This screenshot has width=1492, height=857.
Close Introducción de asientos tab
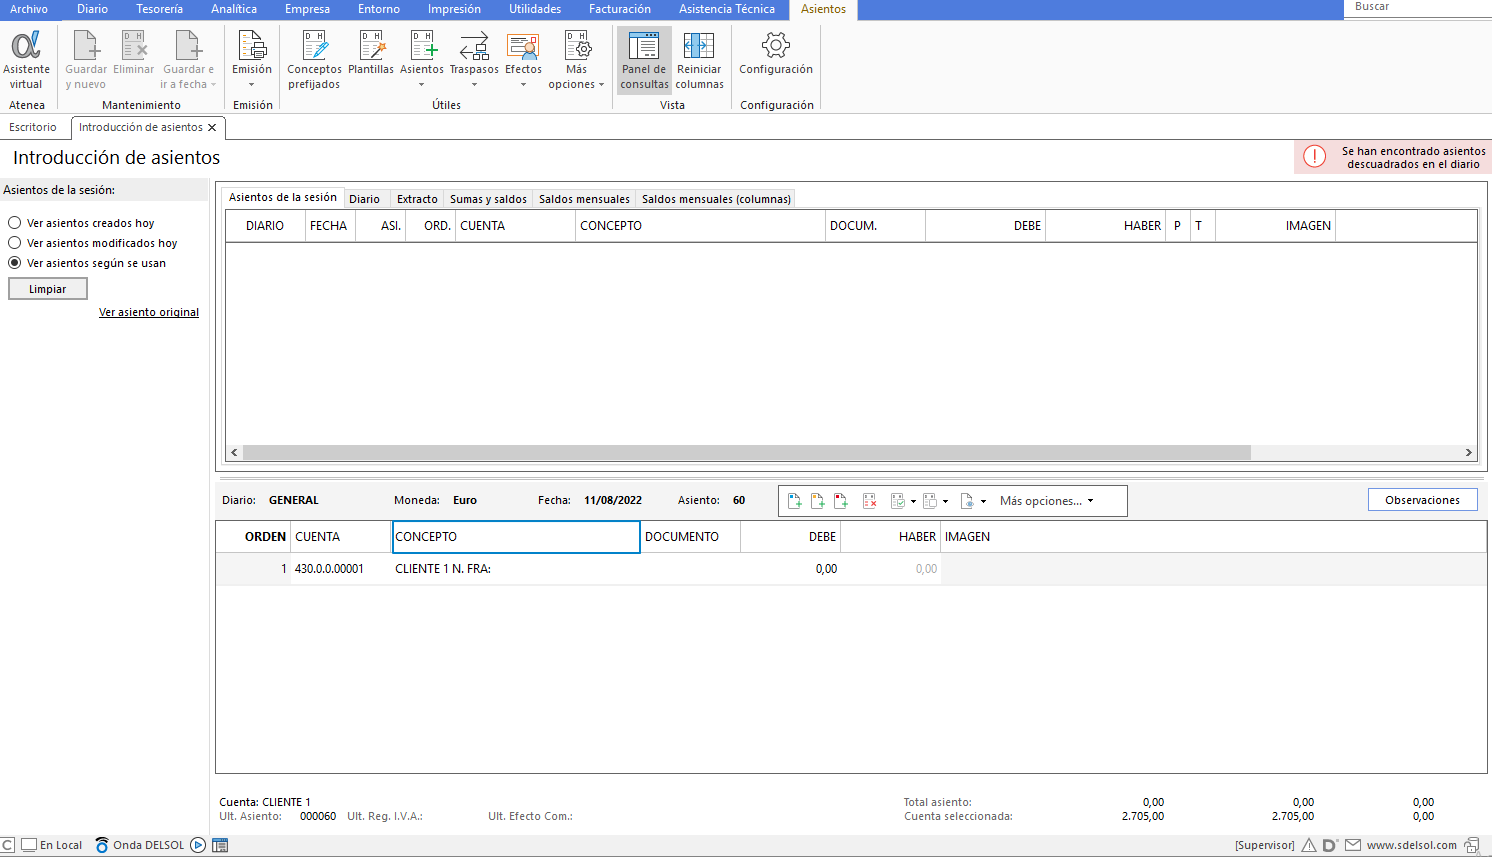tap(212, 128)
